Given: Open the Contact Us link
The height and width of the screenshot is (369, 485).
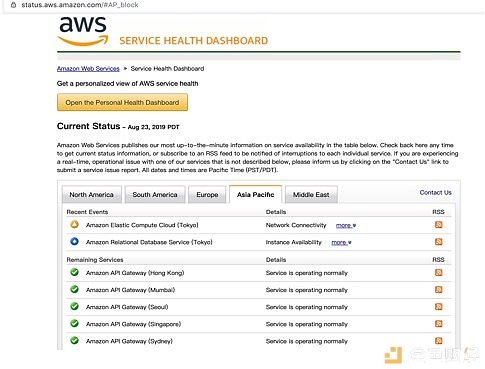Looking at the screenshot, I should coord(435,193).
